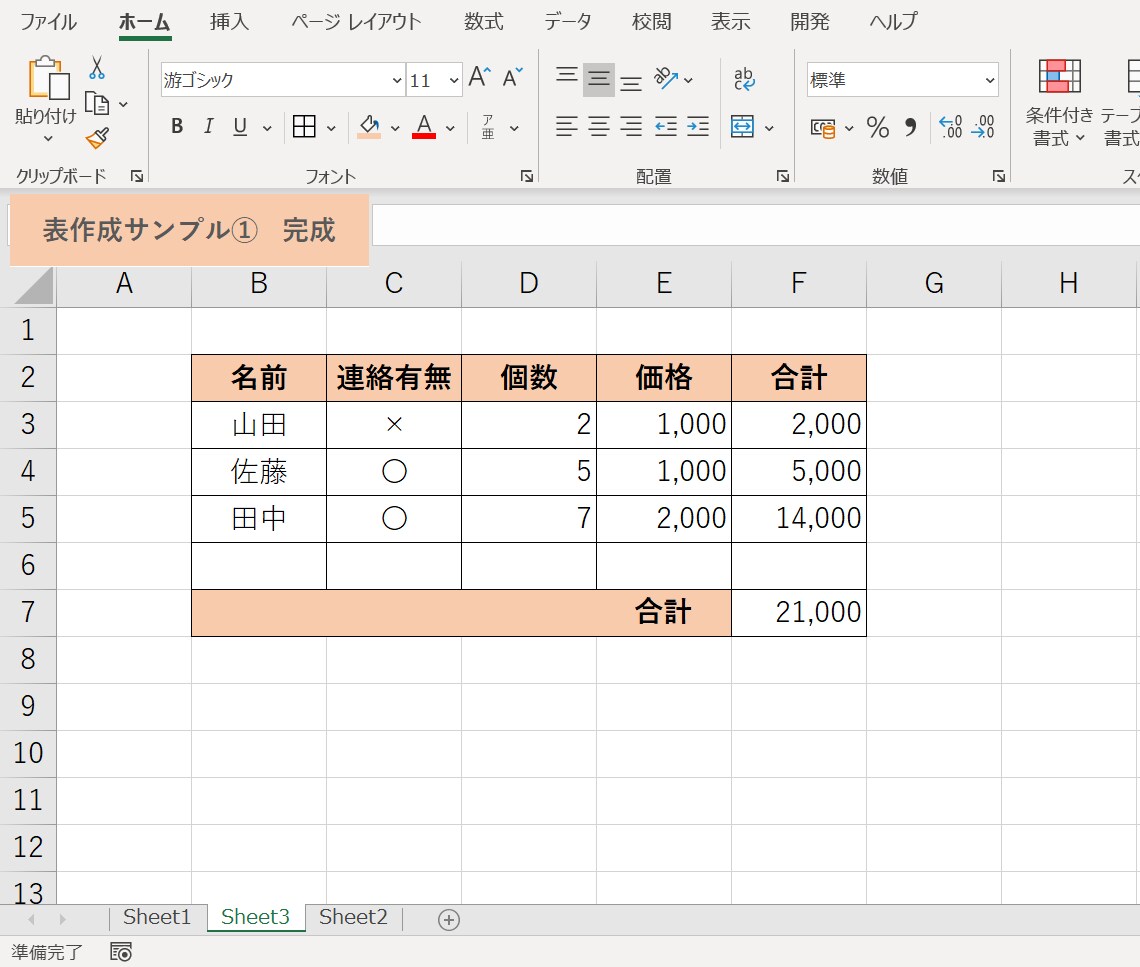Open the 校閲 tab
The height and width of the screenshot is (967, 1140).
[651, 22]
